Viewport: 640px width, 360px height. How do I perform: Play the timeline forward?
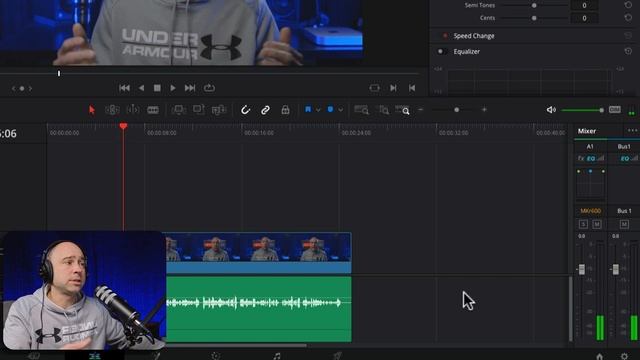[x=173, y=88]
